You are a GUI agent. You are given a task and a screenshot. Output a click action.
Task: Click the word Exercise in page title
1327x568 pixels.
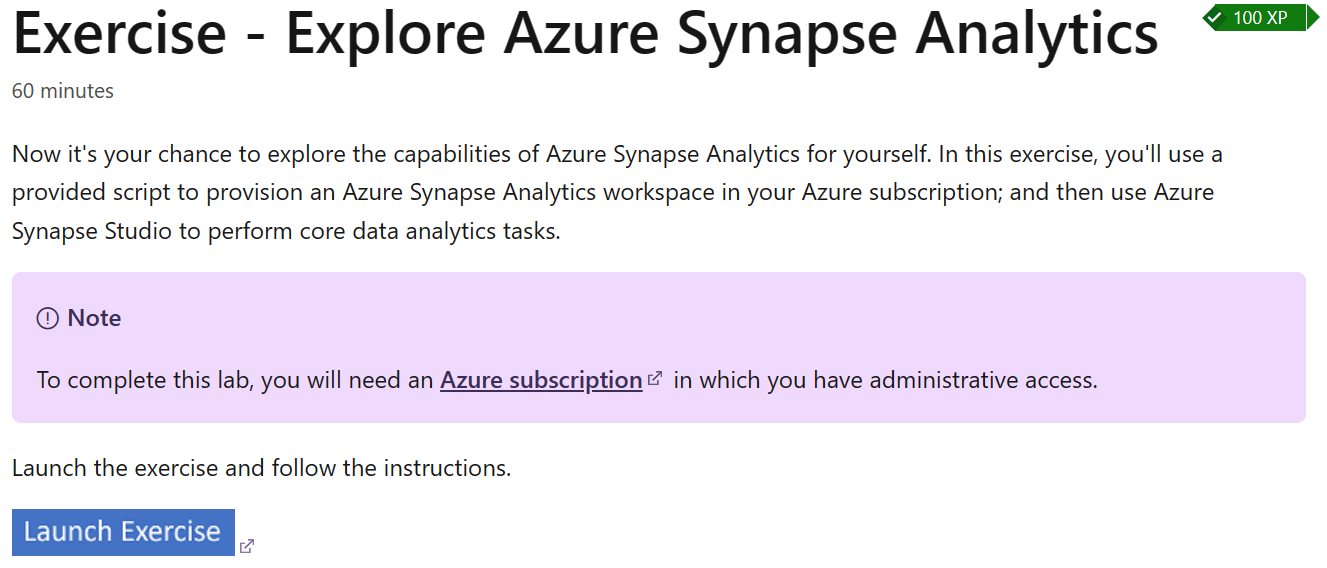120,33
